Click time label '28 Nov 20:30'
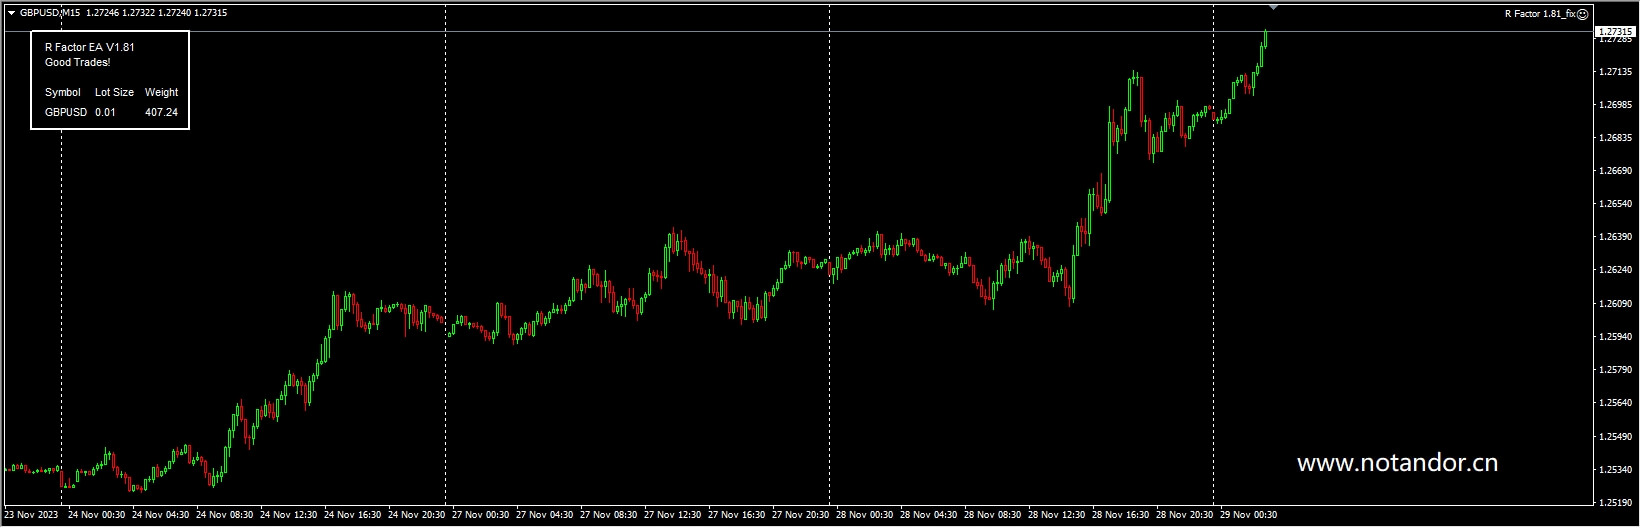Screen dimensions: 1641x528 click(1184, 515)
